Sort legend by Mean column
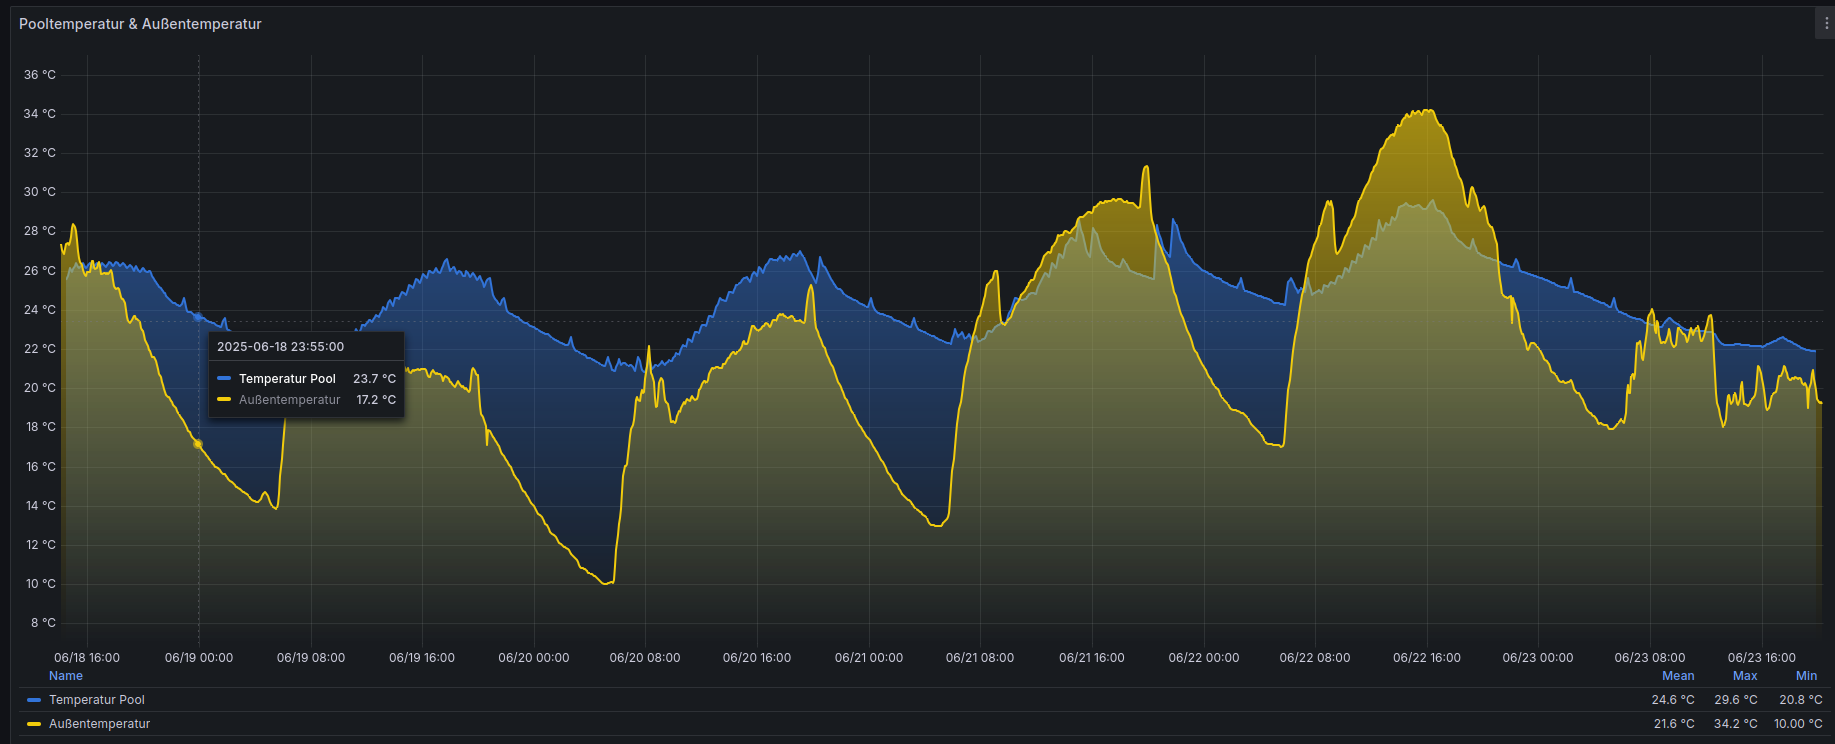 (1677, 676)
